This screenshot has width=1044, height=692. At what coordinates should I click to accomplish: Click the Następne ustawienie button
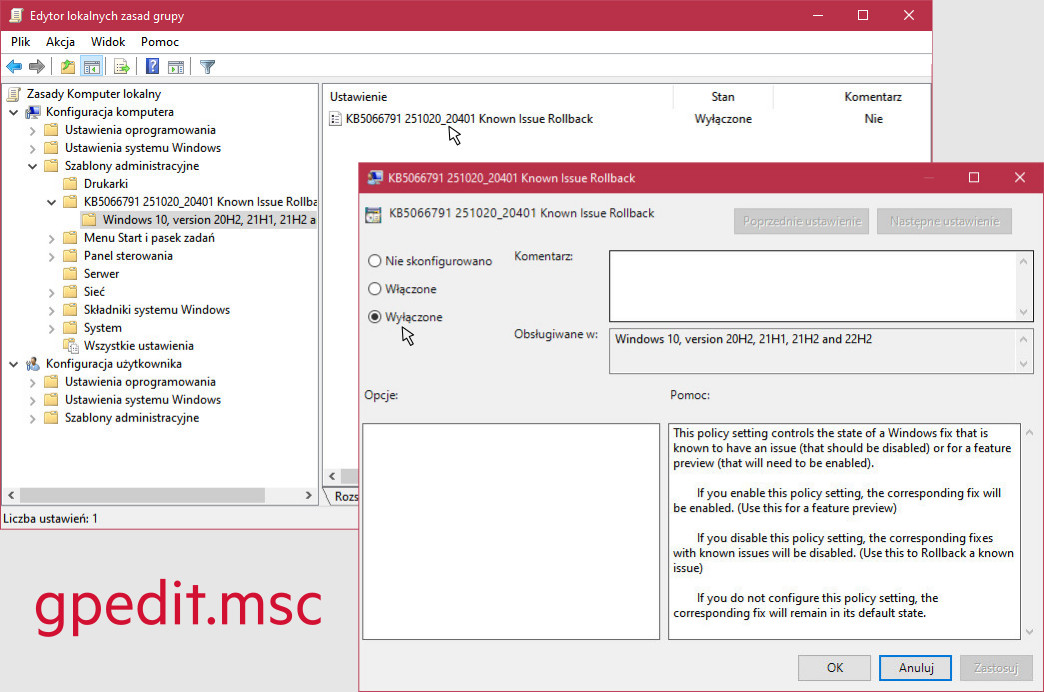(x=944, y=221)
